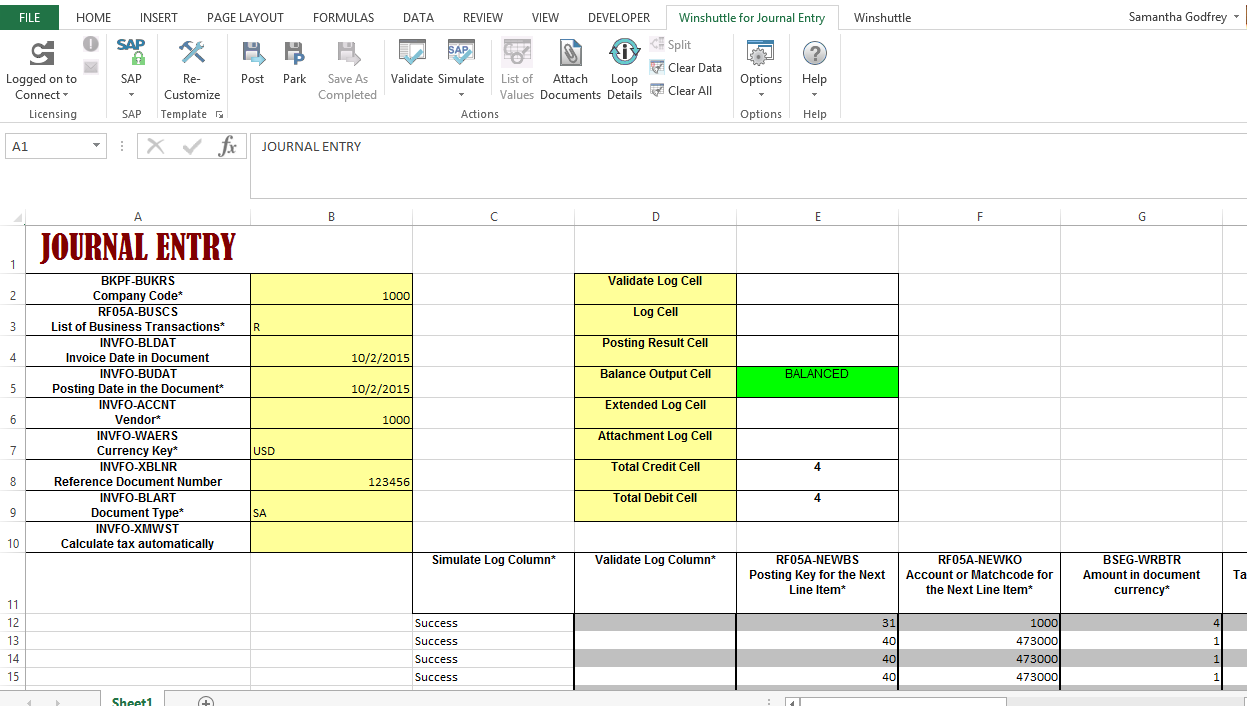Select the Currency Key cell USD
The height and width of the screenshot is (706, 1247).
[331, 444]
